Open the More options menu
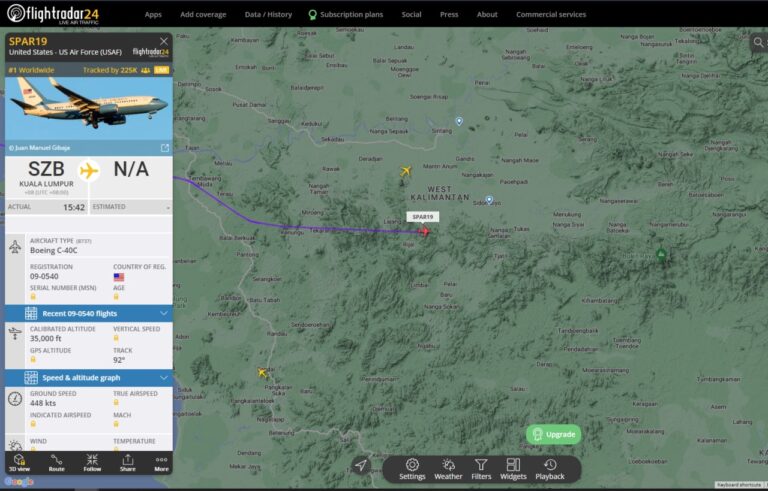The width and height of the screenshot is (768, 491). (161, 462)
